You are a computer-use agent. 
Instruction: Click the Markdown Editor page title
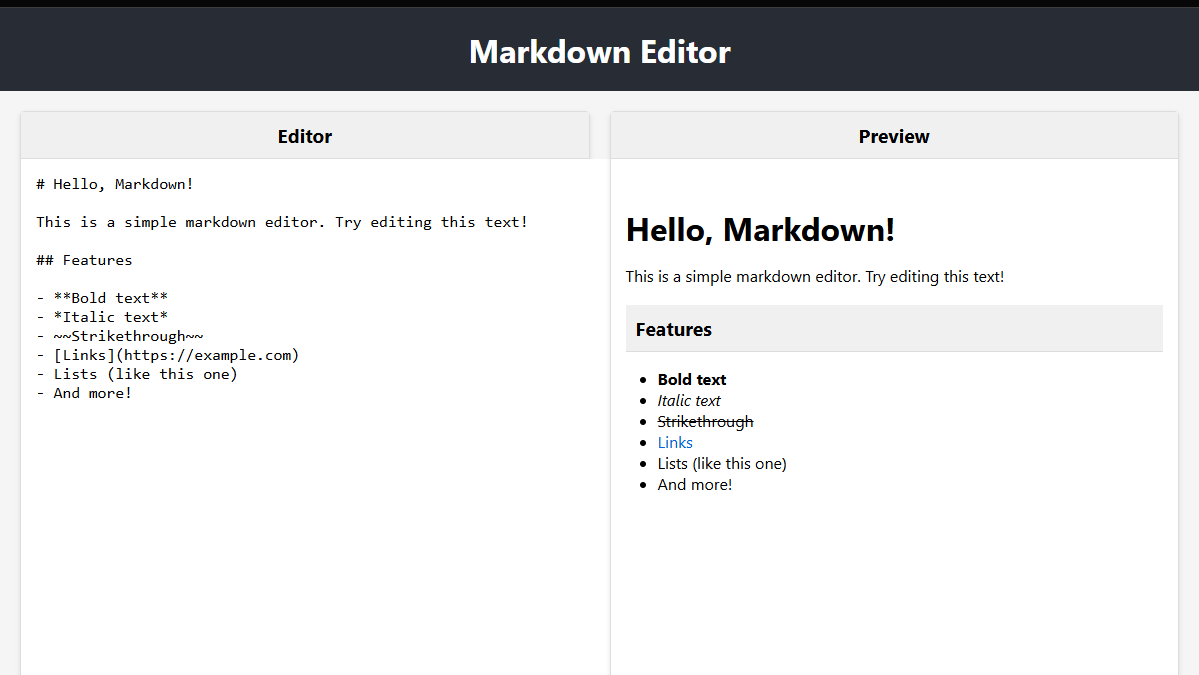pyautogui.click(x=599, y=51)
